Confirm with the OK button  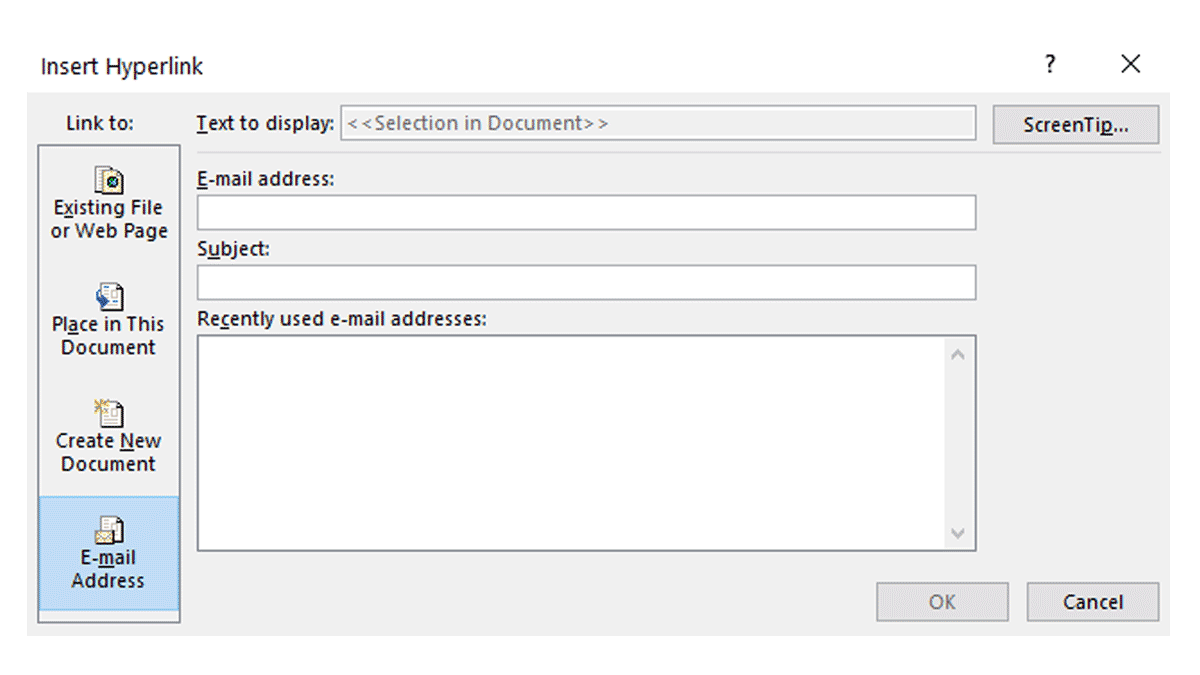(942, 602)
